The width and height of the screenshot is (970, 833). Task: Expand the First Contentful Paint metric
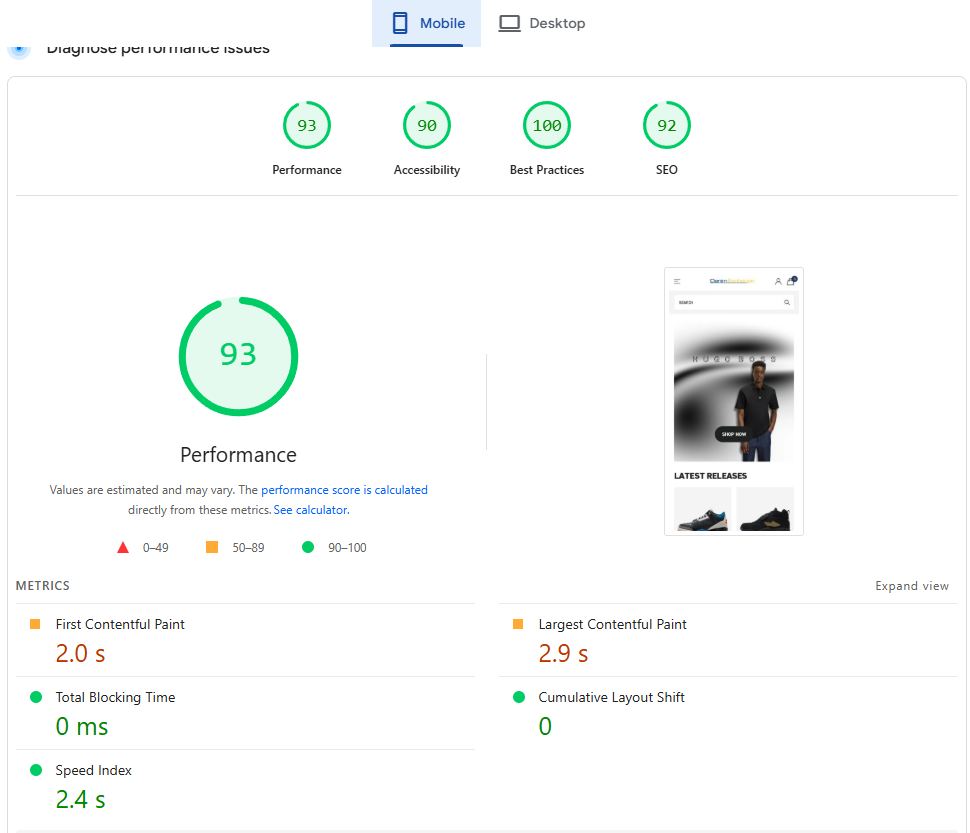point(120,624)
